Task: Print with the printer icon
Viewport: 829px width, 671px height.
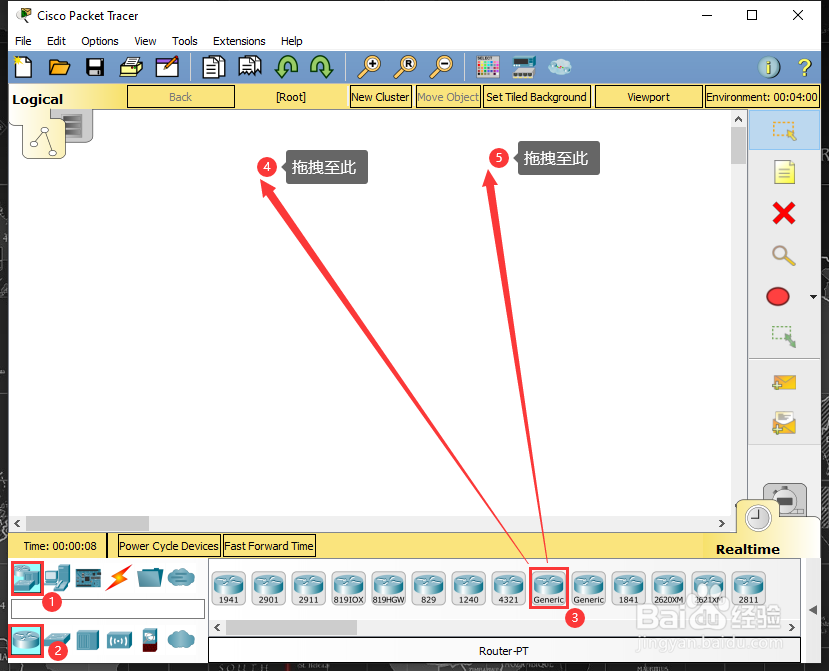Action: [131, 67]
